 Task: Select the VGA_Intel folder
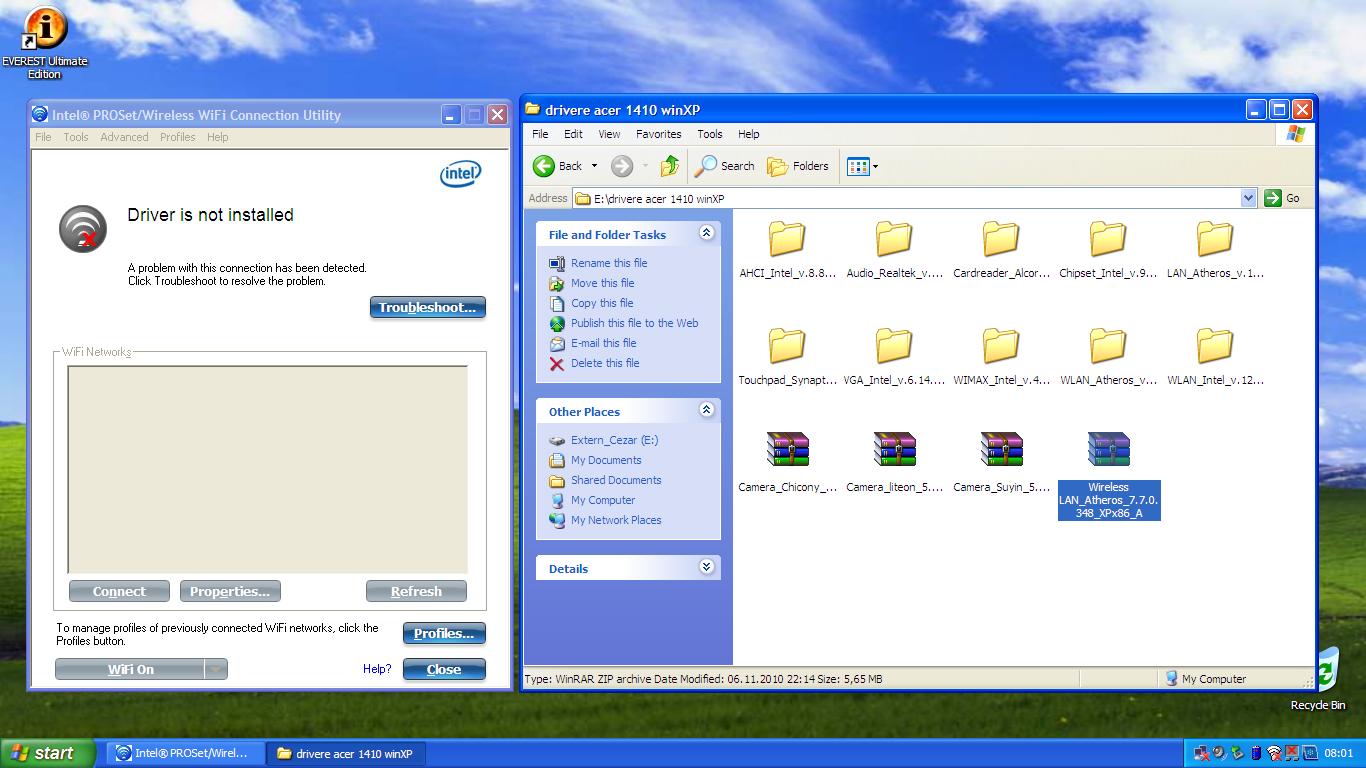click(895, 356)
